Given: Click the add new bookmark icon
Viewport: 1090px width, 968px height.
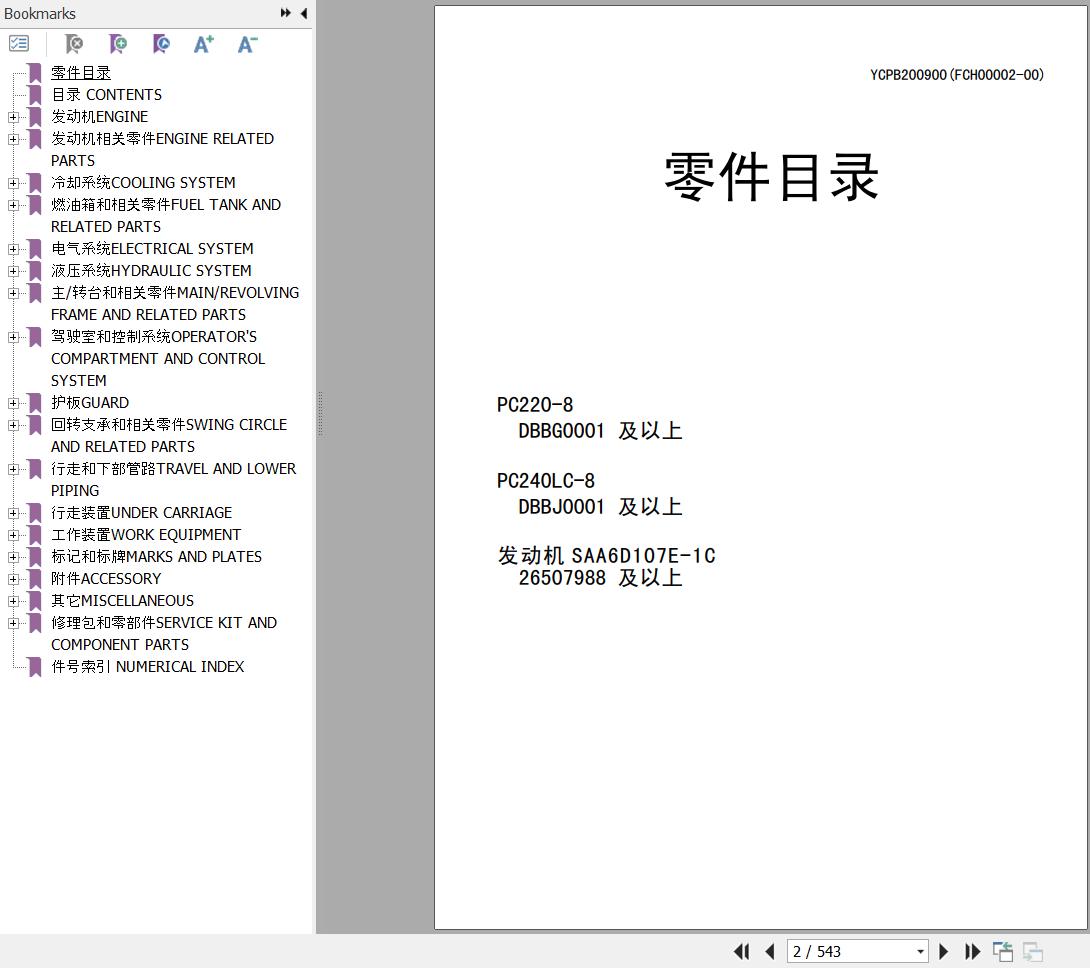Looking at the screenshot, I should (118, 44).
